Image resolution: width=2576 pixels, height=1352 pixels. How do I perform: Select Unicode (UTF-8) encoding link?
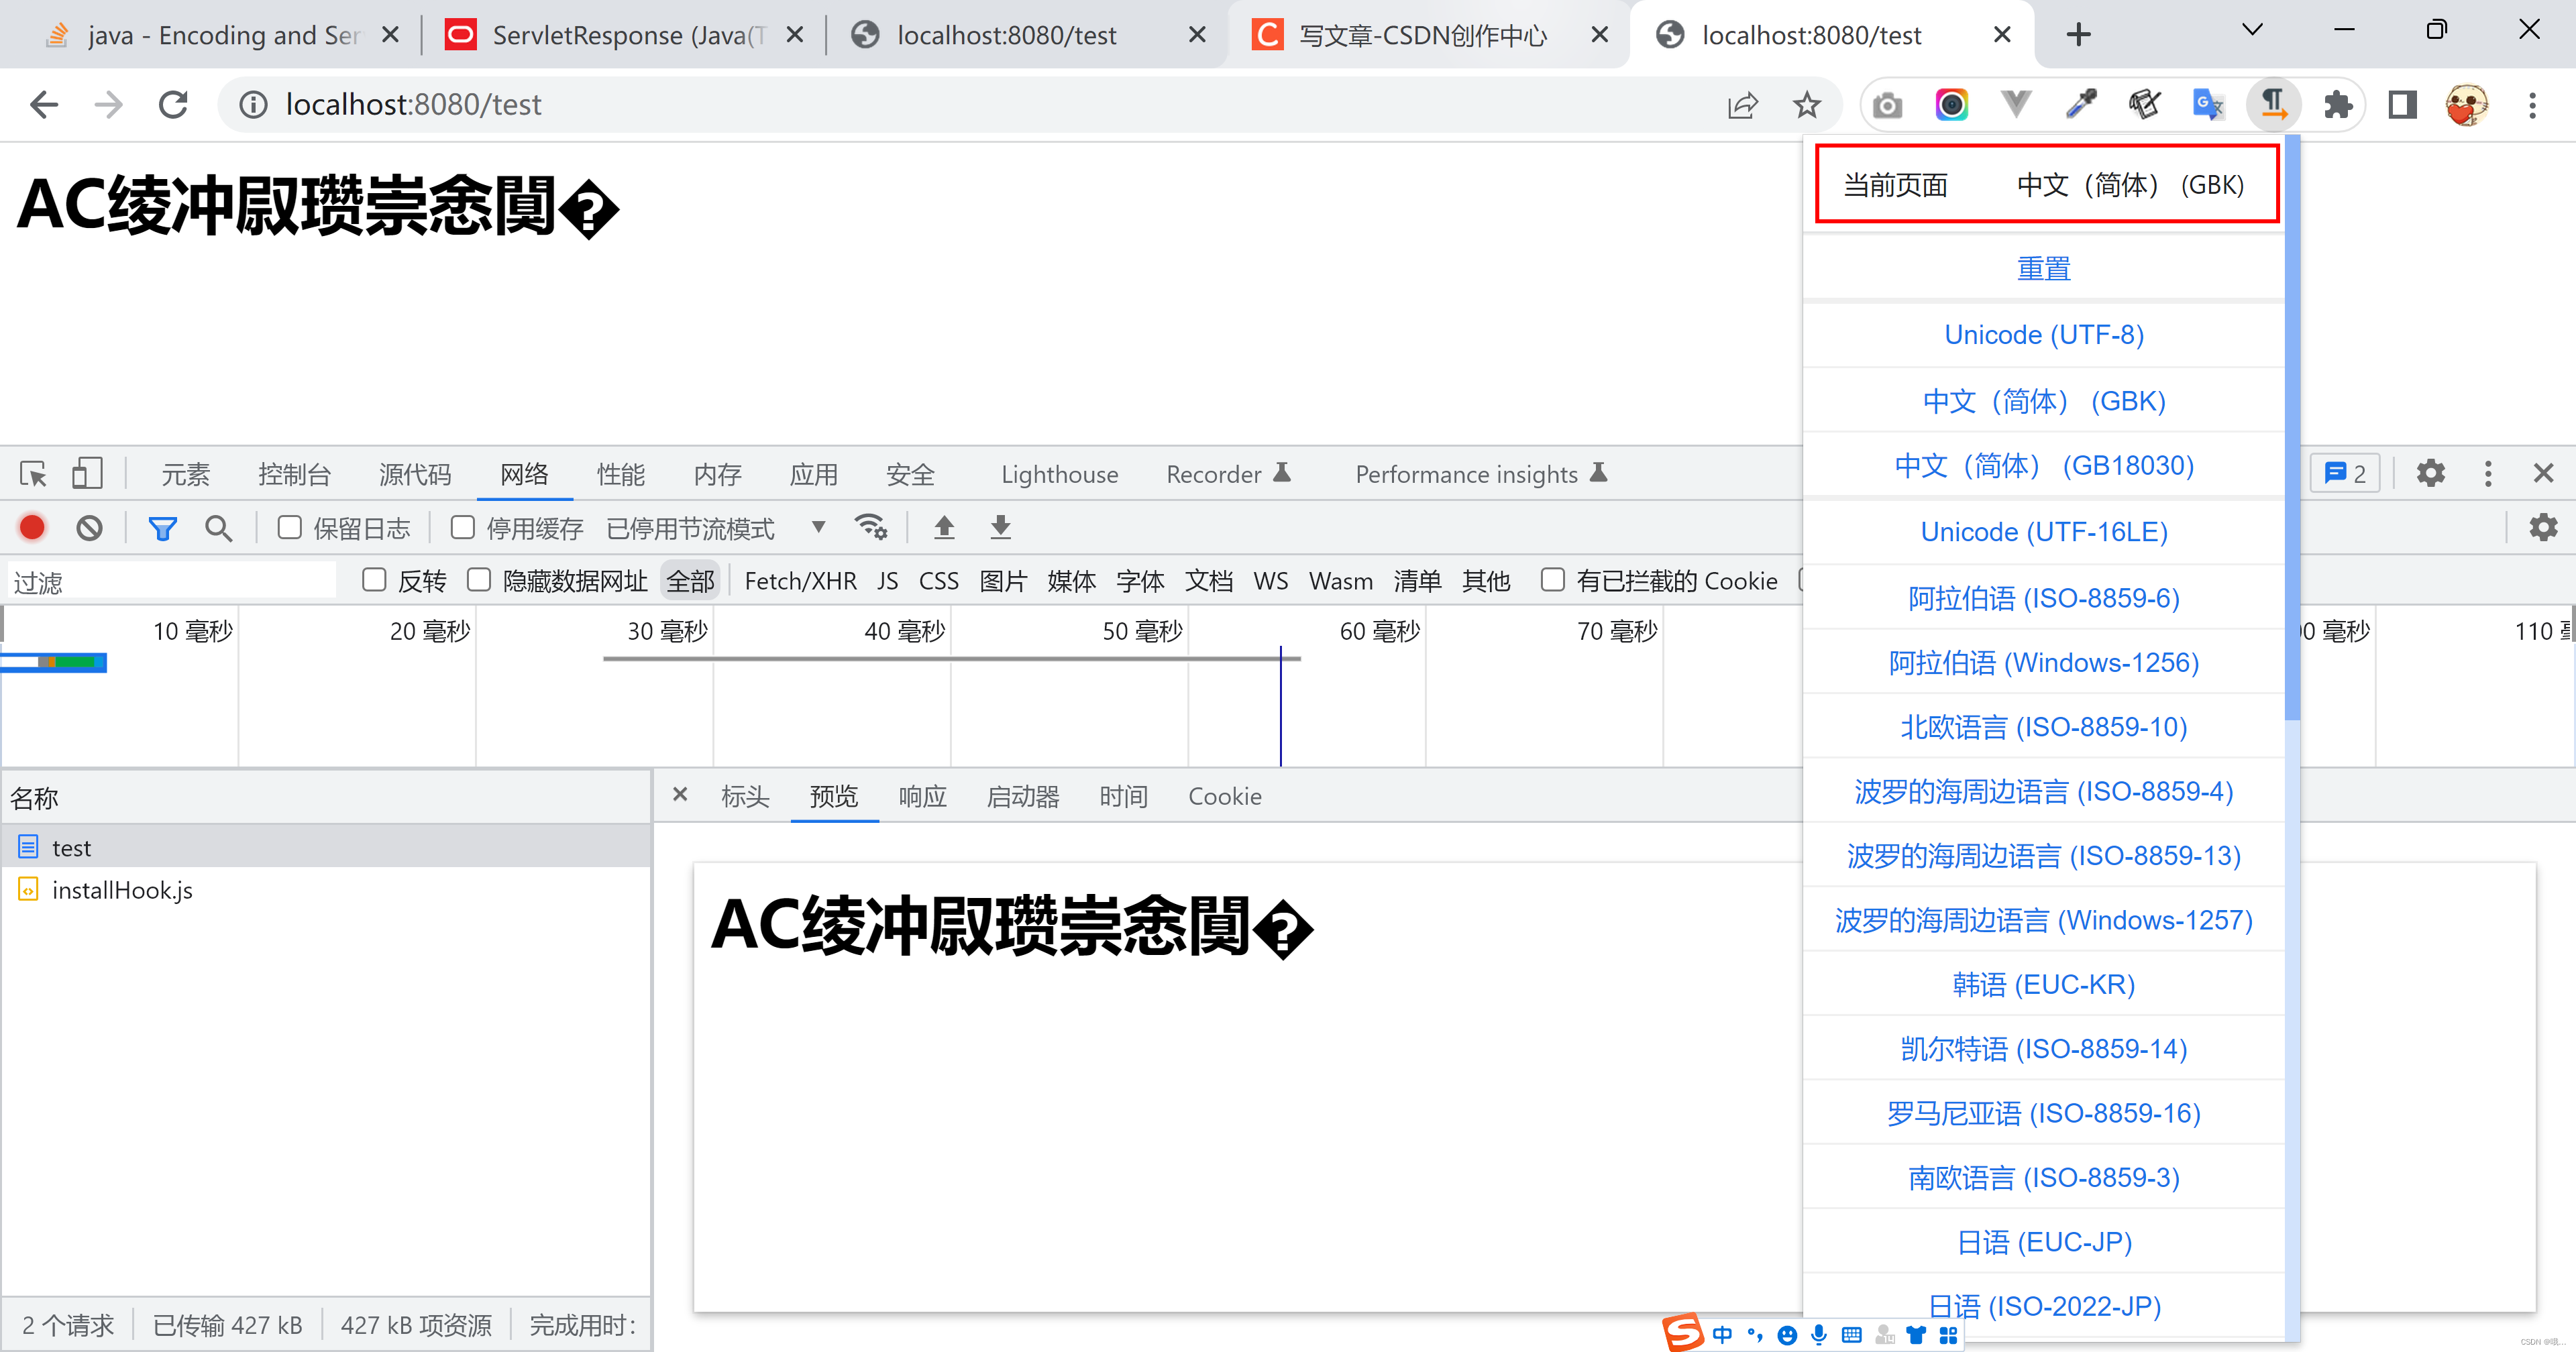2043,335
